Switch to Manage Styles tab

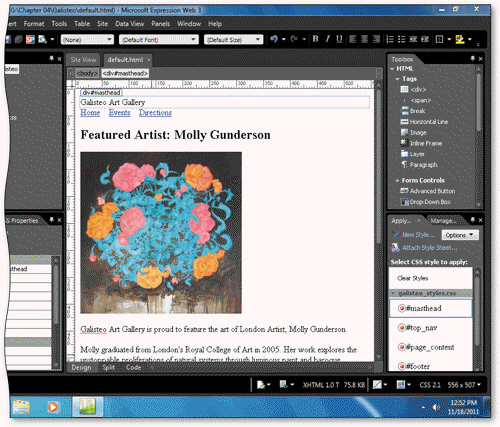point(443,221)
